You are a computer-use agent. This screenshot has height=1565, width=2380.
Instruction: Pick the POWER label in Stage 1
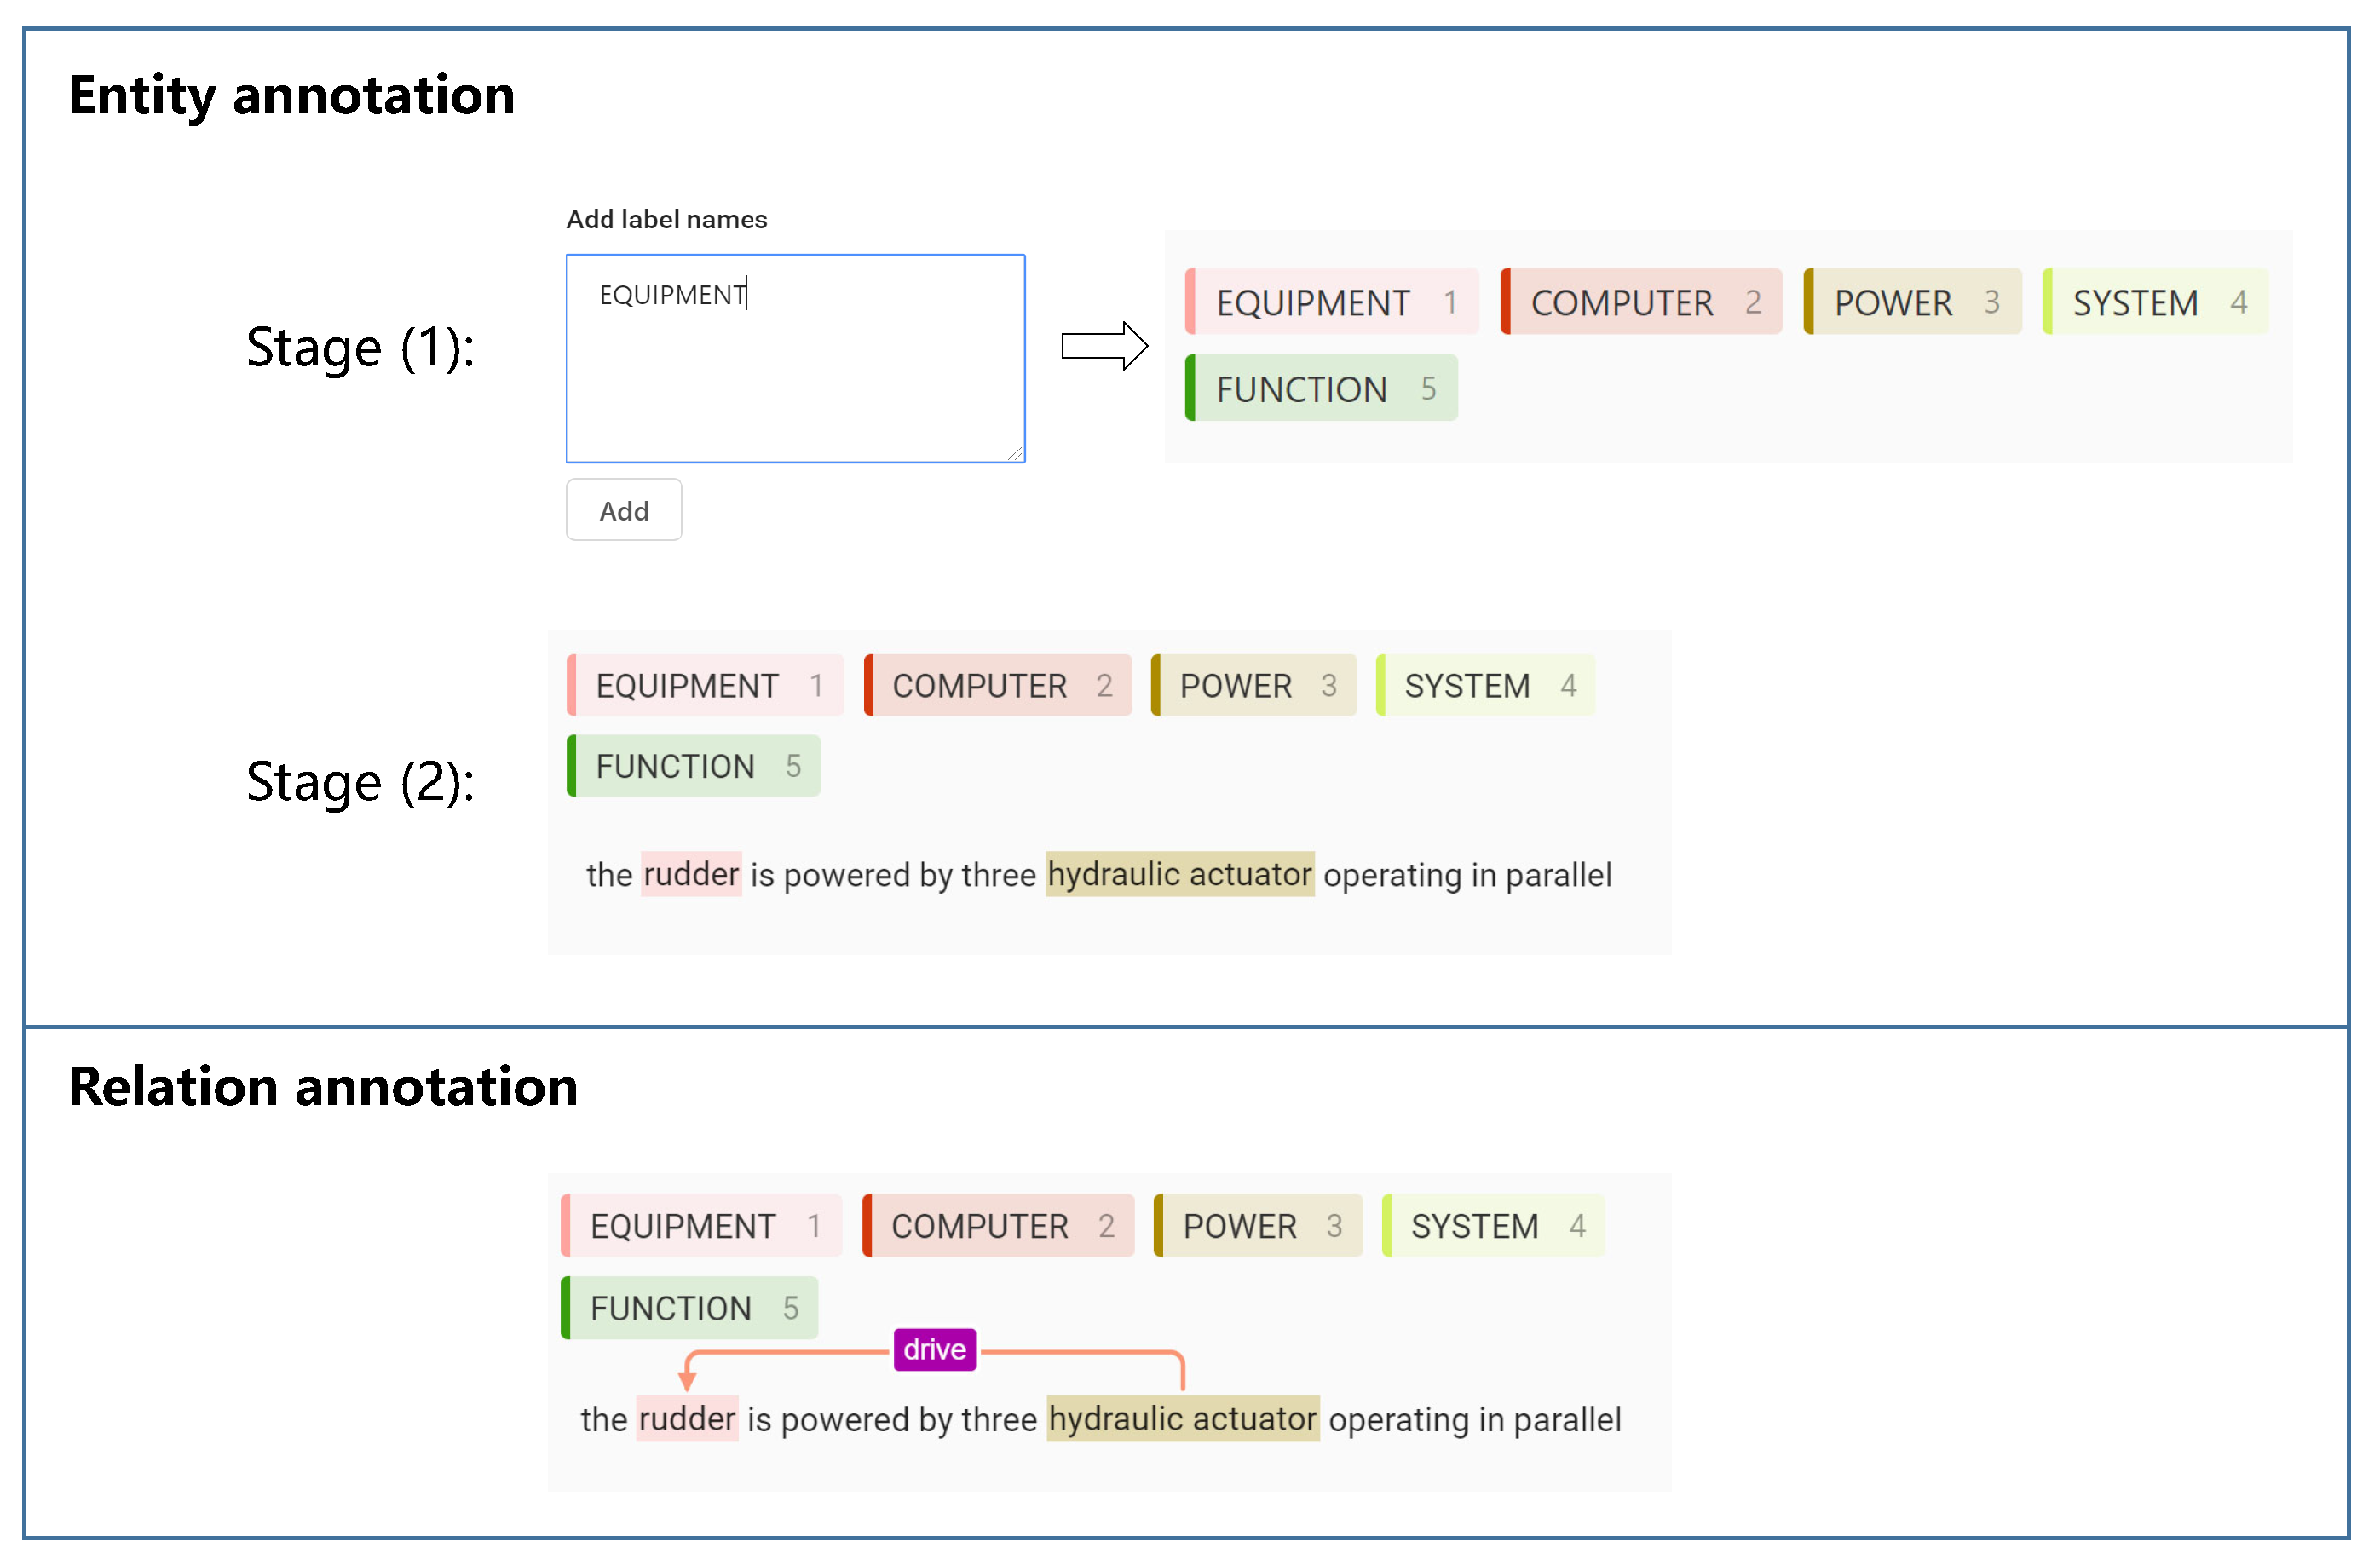tap(1912, 302)
